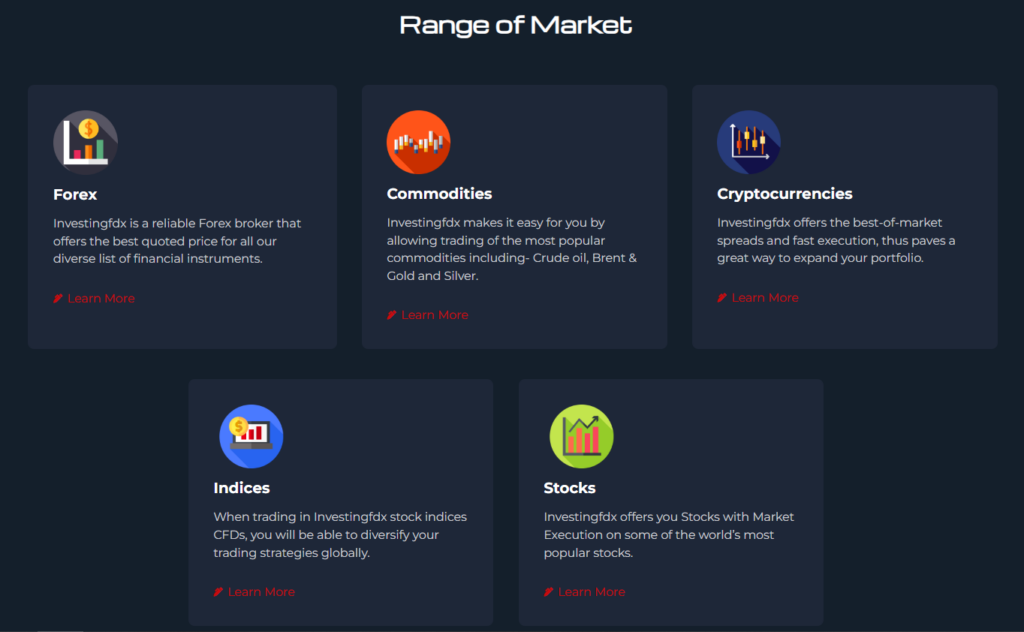This screenshot has height=632, width=1024.
Task: Click the Range of Market page heading
Action: (x=515, y=25)
